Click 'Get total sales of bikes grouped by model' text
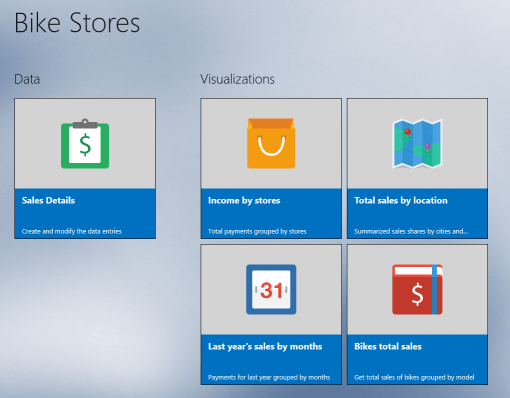510x398 pixels. click(x=414, y=377)
